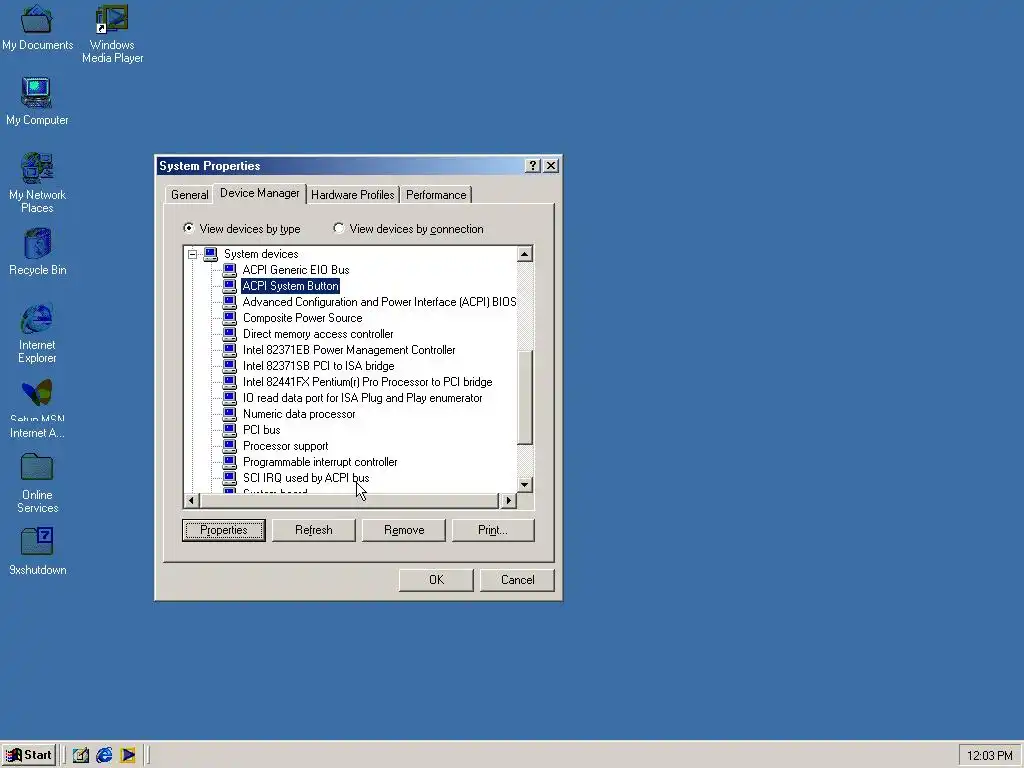This screenshot has height=768, width=1024.
Task: Open the Hardware Profiles tab
Action: click(x=353, y=195)
